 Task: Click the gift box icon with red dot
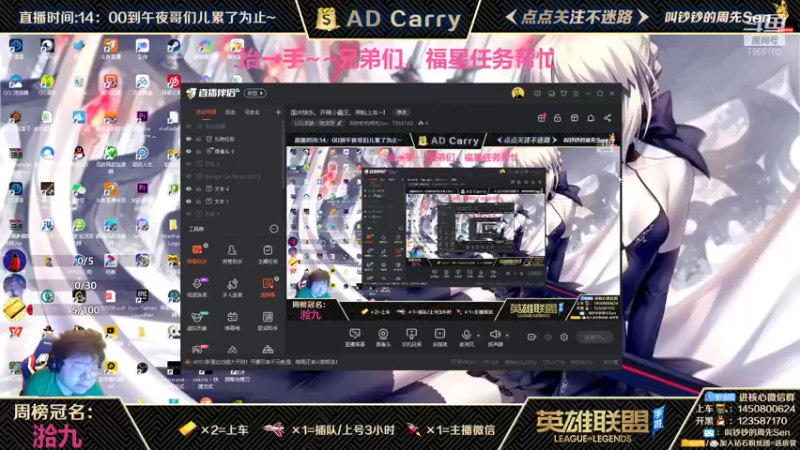(541, 118)
